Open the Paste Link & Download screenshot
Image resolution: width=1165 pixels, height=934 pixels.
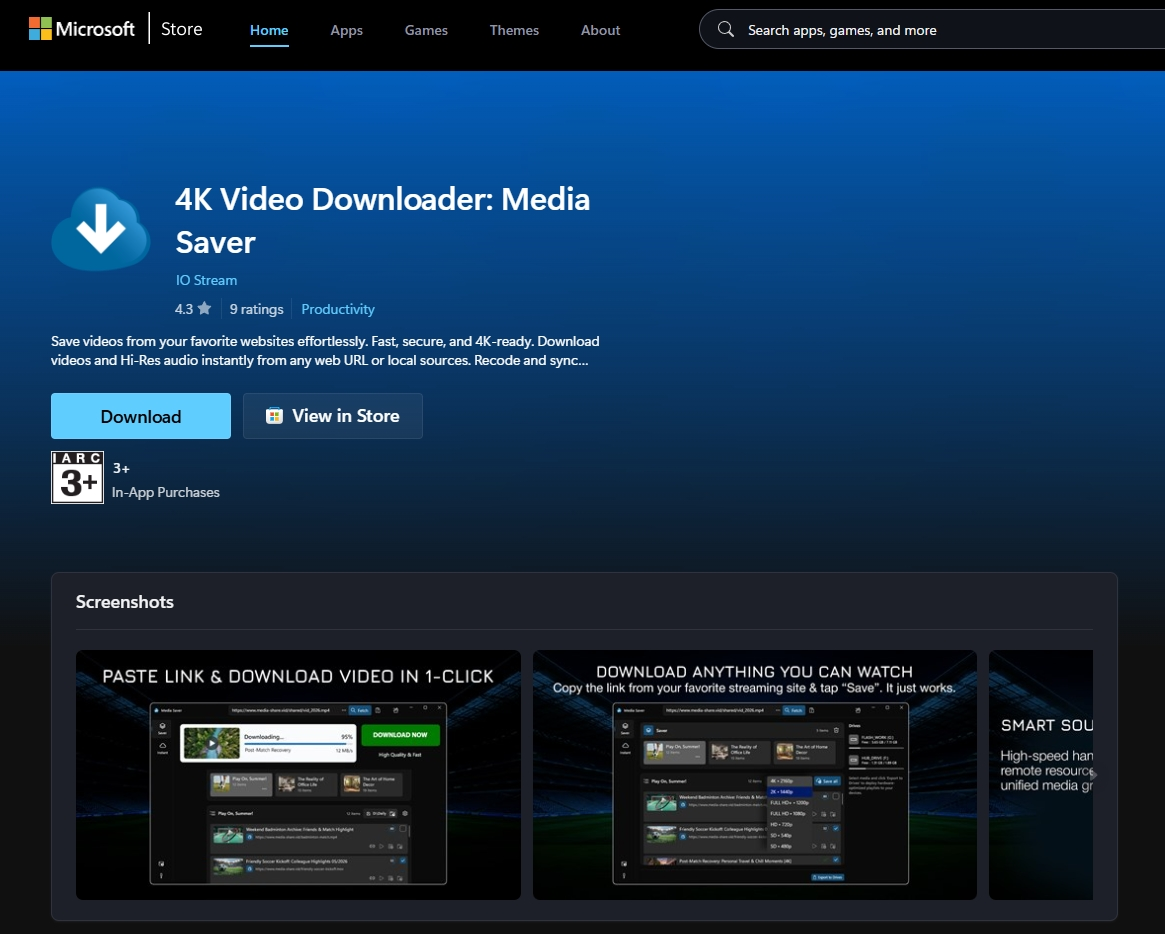298,775
